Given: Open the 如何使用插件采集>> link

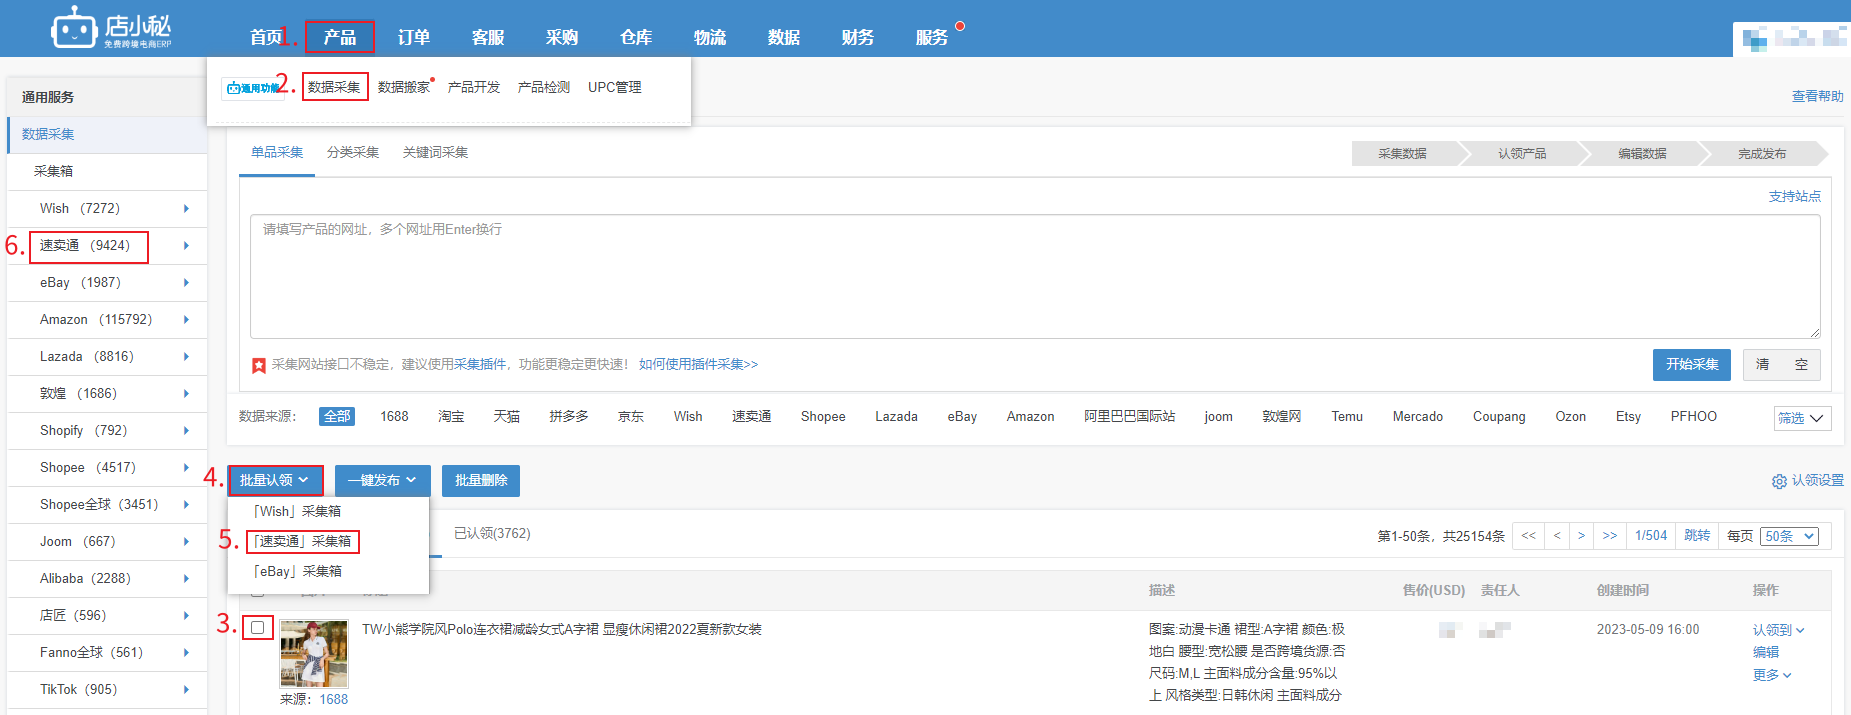Looking at the screenshot, I should tap(698, 364).
